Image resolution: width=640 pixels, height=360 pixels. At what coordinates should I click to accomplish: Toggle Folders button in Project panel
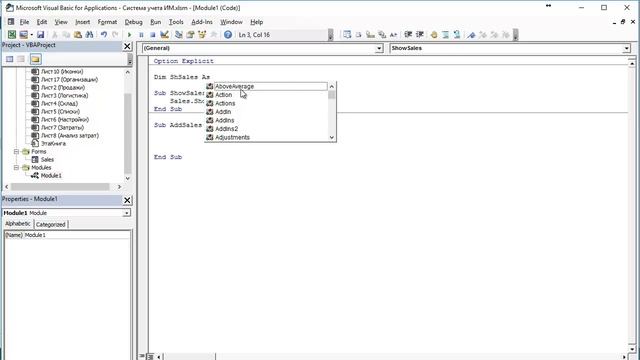click(36, 59)
